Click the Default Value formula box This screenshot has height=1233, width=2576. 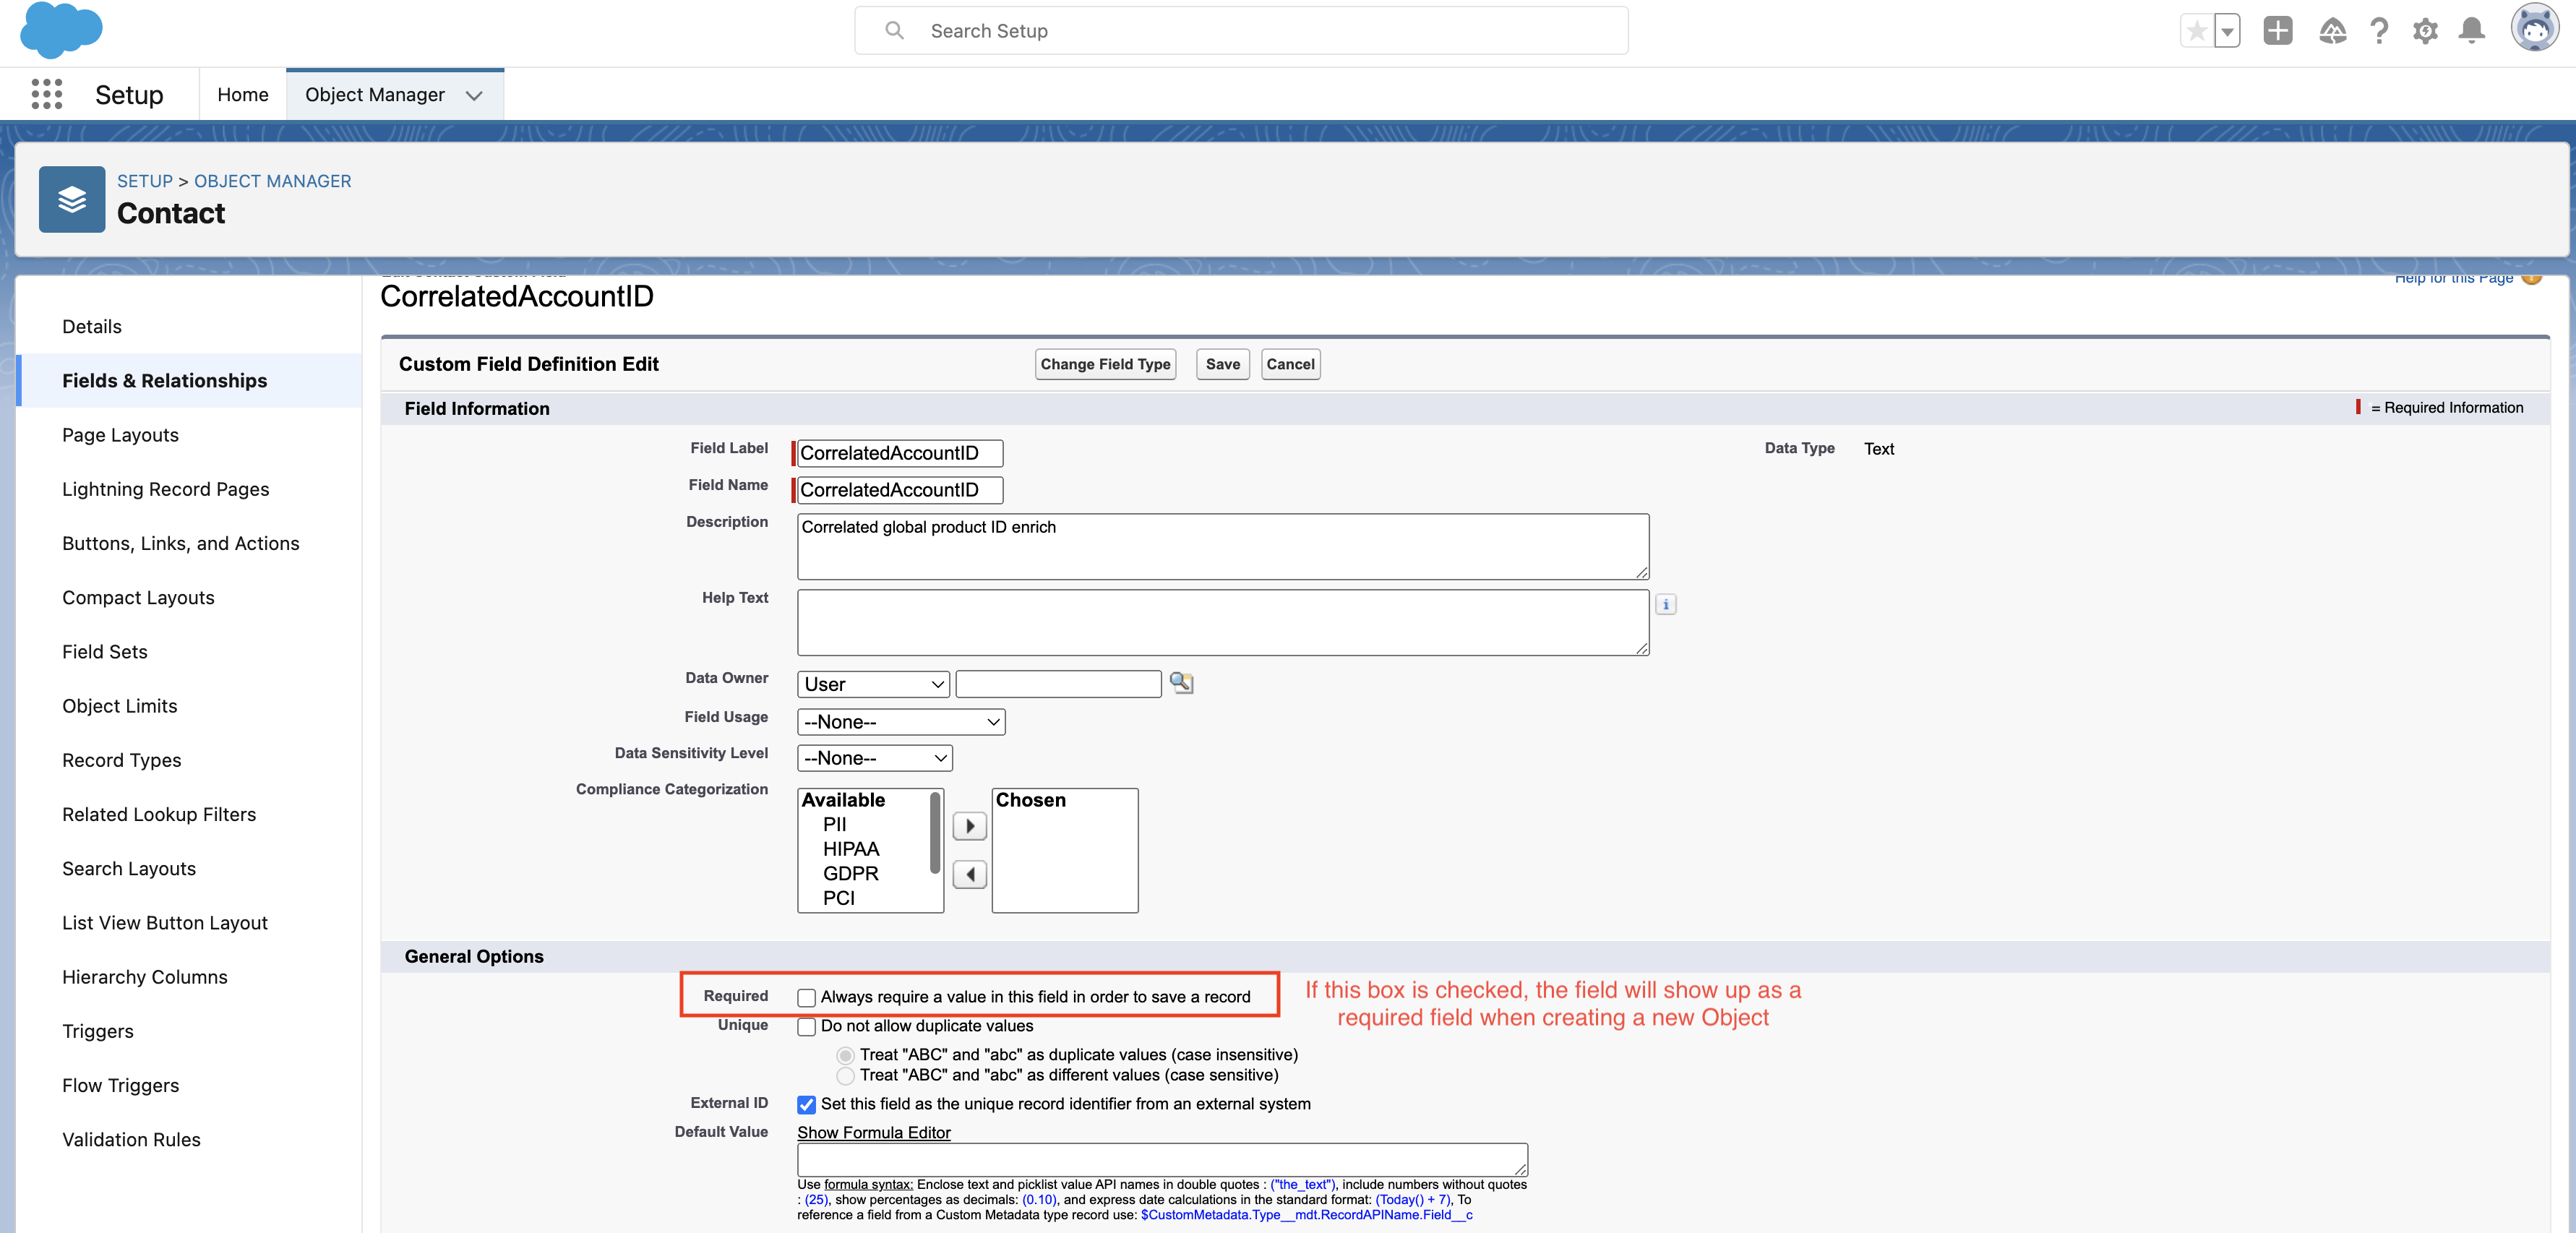click(x=1162, y=1160)
